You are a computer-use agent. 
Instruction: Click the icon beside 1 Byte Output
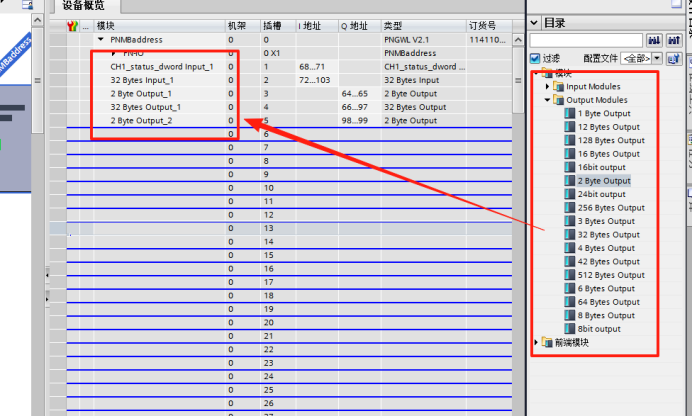coord(569,113)
